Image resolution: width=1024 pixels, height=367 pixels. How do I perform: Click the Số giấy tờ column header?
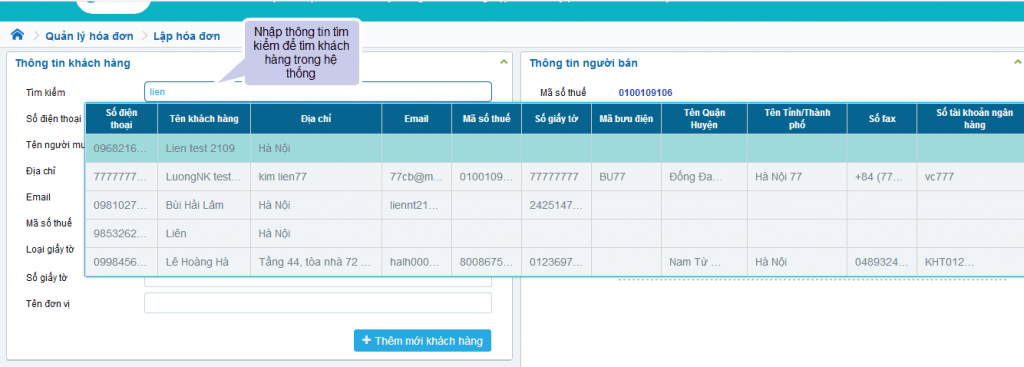556,118
